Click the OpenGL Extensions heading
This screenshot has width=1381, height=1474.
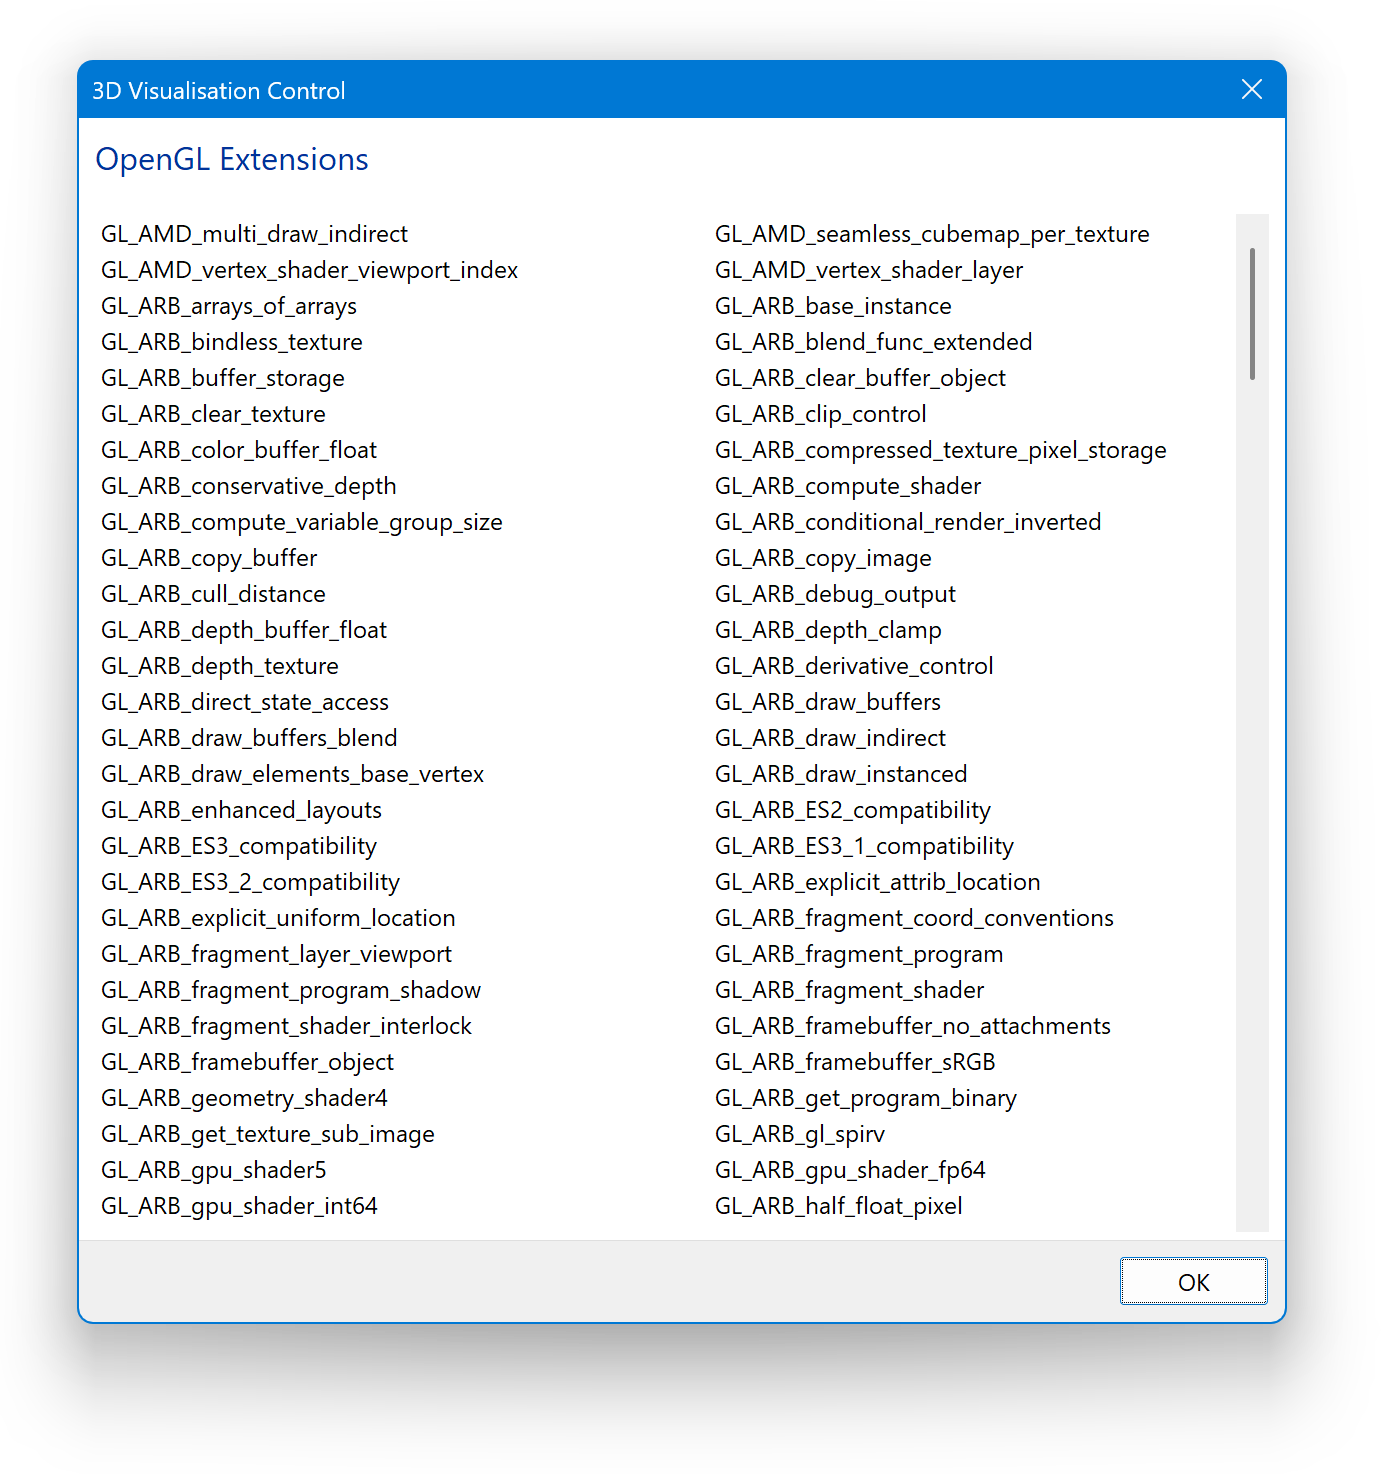click(x=232, y=160)
